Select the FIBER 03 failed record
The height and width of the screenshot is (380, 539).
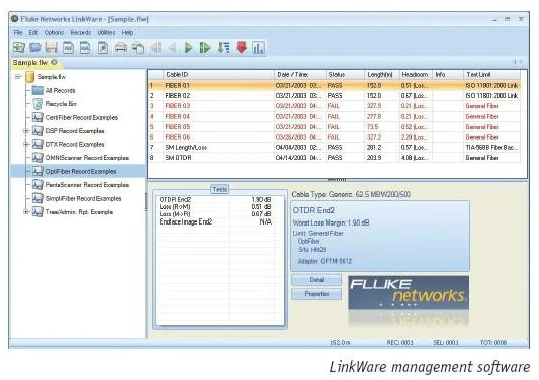point(334,106)
